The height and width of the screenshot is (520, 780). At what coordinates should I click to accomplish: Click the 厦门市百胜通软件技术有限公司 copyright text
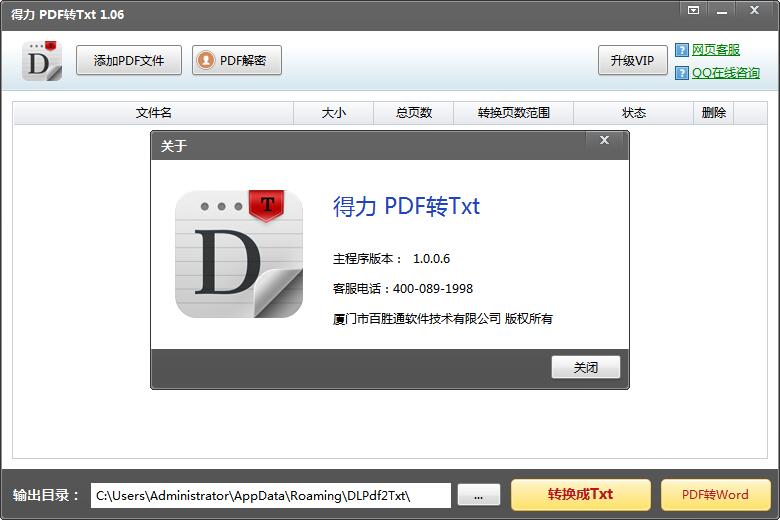tap(442, 318)
